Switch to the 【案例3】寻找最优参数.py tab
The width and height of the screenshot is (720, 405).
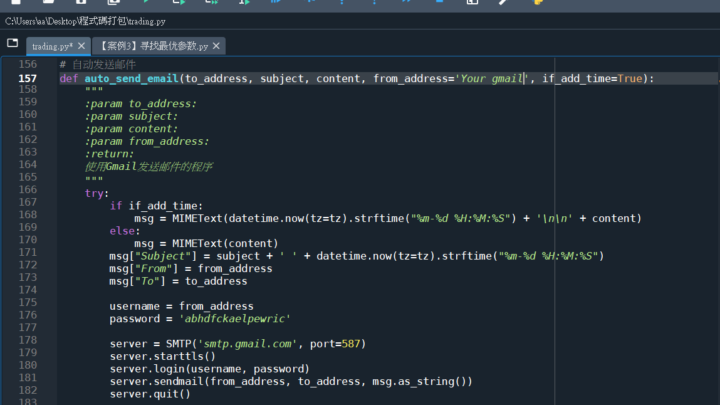pyautogui.click(x=153, y=46)
